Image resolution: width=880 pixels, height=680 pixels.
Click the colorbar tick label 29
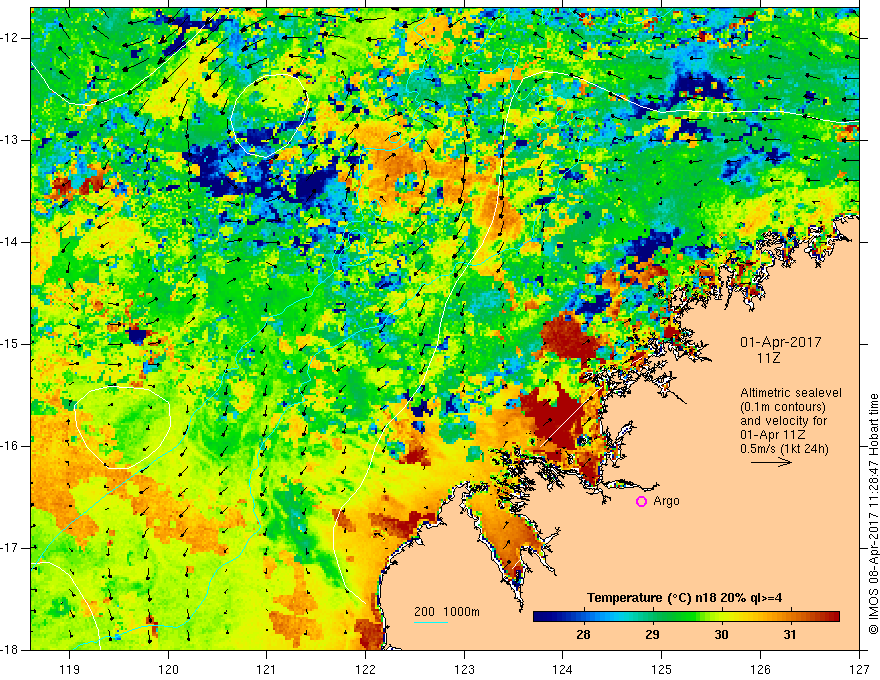pyautogui.click(x=652, y=635)
